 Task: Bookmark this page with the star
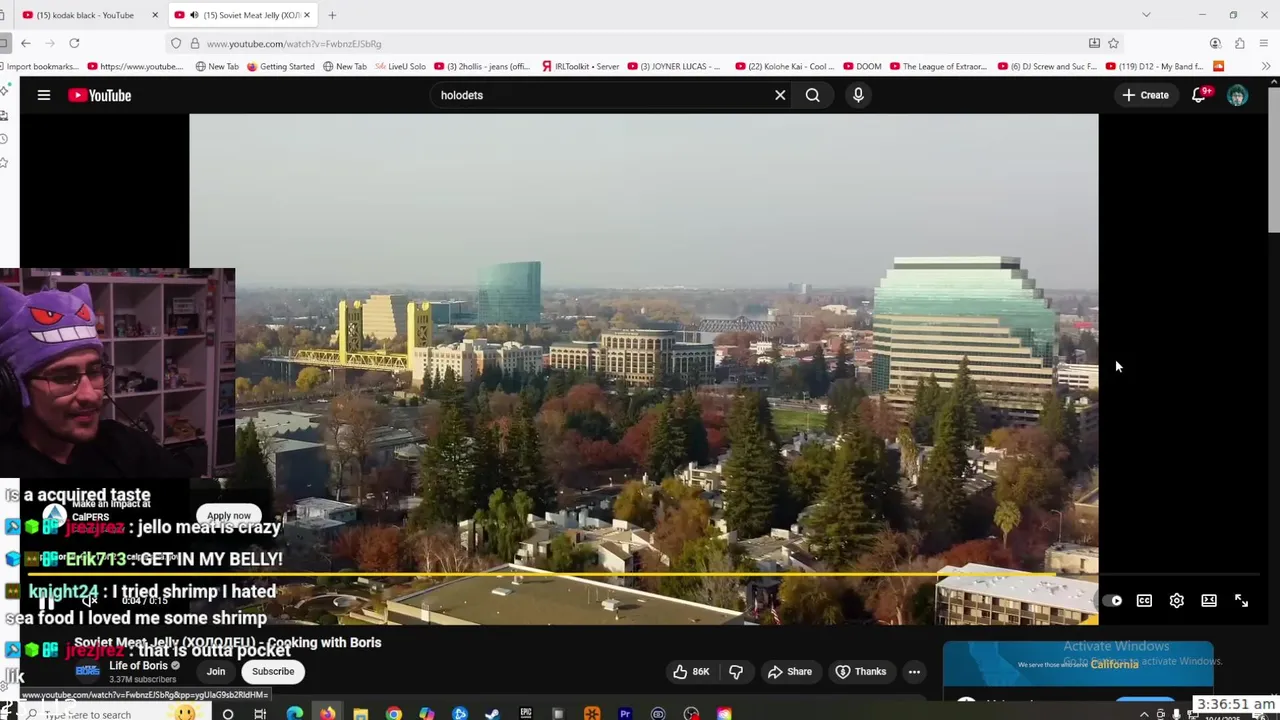1113,43
